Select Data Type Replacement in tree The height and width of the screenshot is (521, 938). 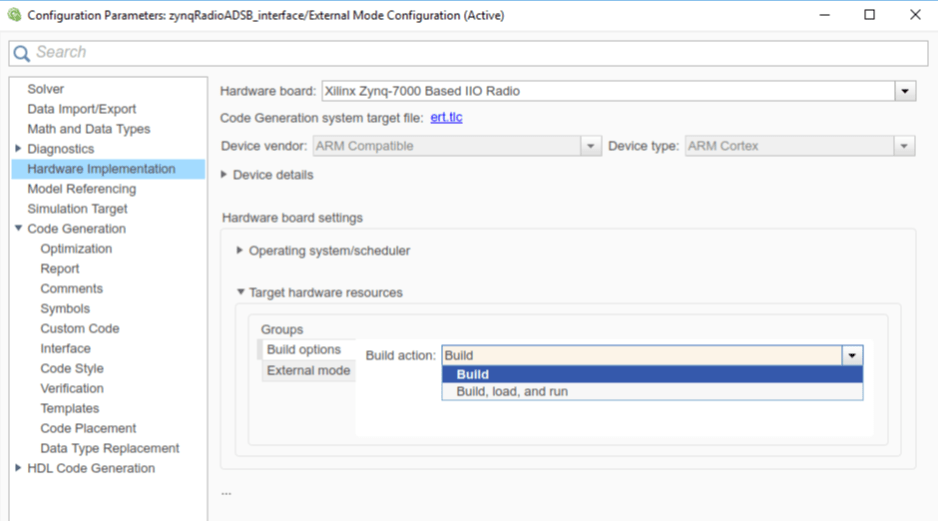click(110, 448)
